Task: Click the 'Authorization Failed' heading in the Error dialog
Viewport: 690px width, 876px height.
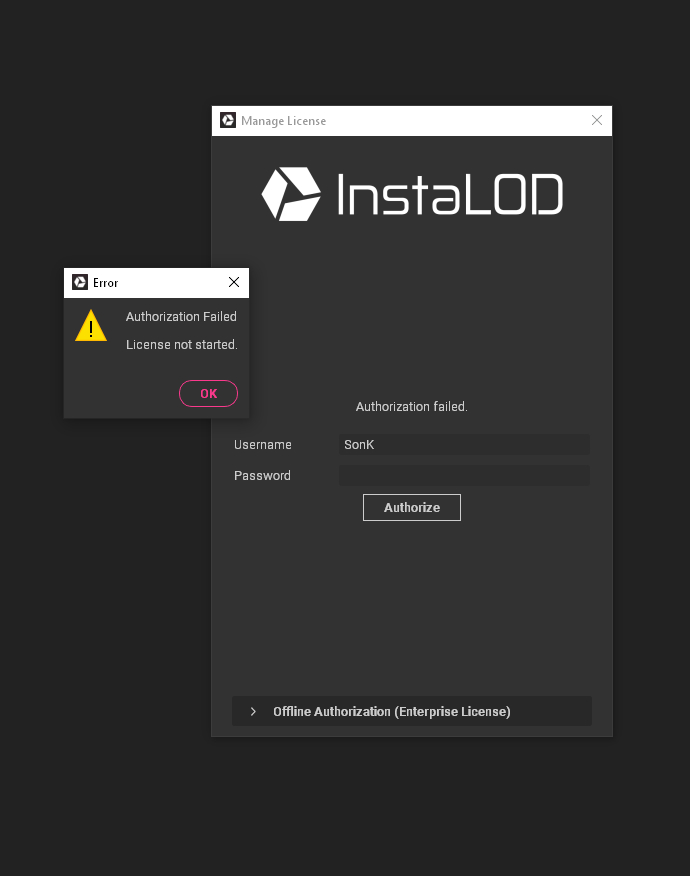Action: click(x=181, y=317)
